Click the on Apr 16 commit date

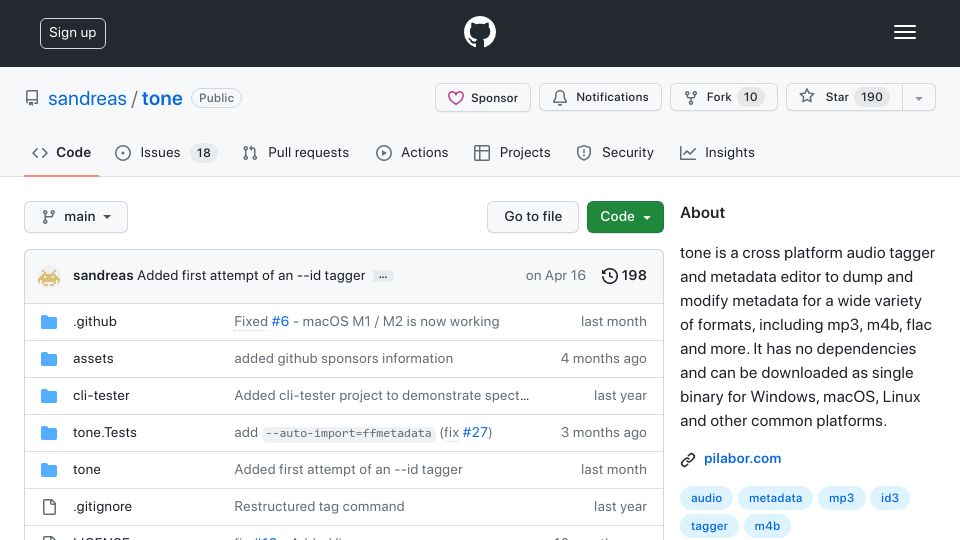pyautogui.click(x=555, y=276)
